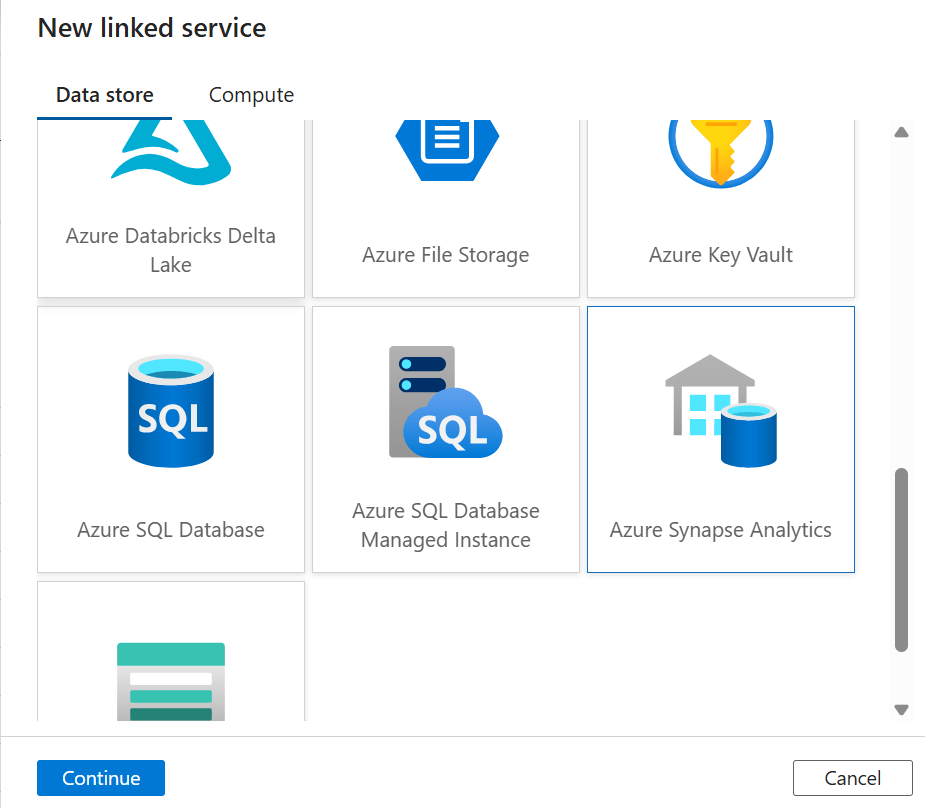Click the Azure Synapse Analytics label
This screenshot has width=925, height=808.
tap(721, 530)
